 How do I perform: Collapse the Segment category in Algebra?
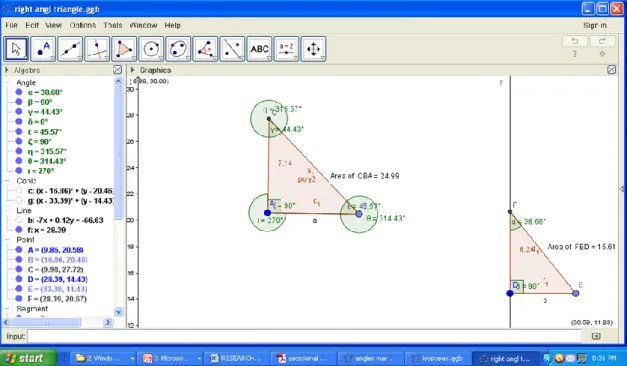tap(8, 309)
